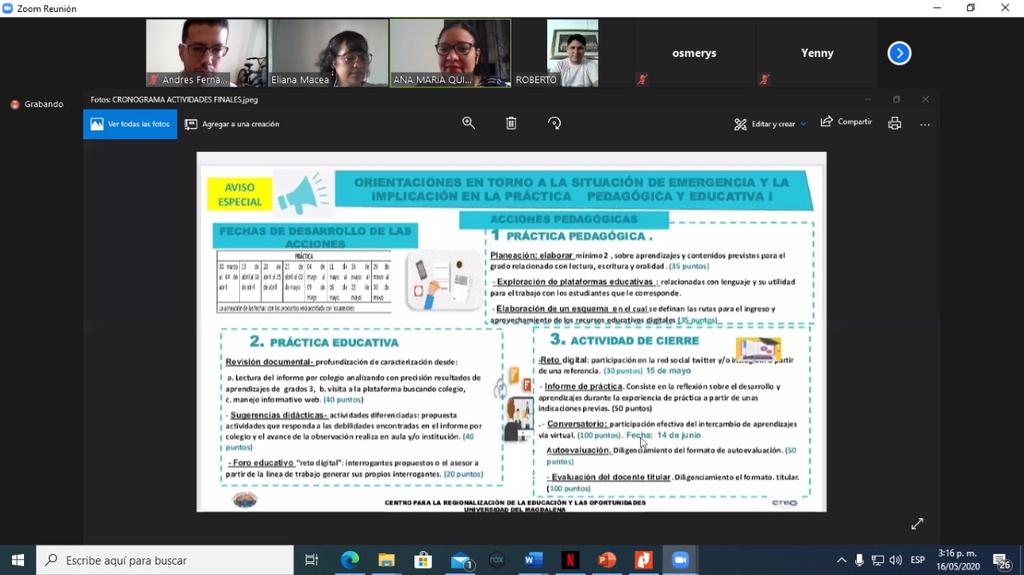Screen dimensions: 1024x575
Task: Open Task View in taskbar
Action: (x=312, y=560)
